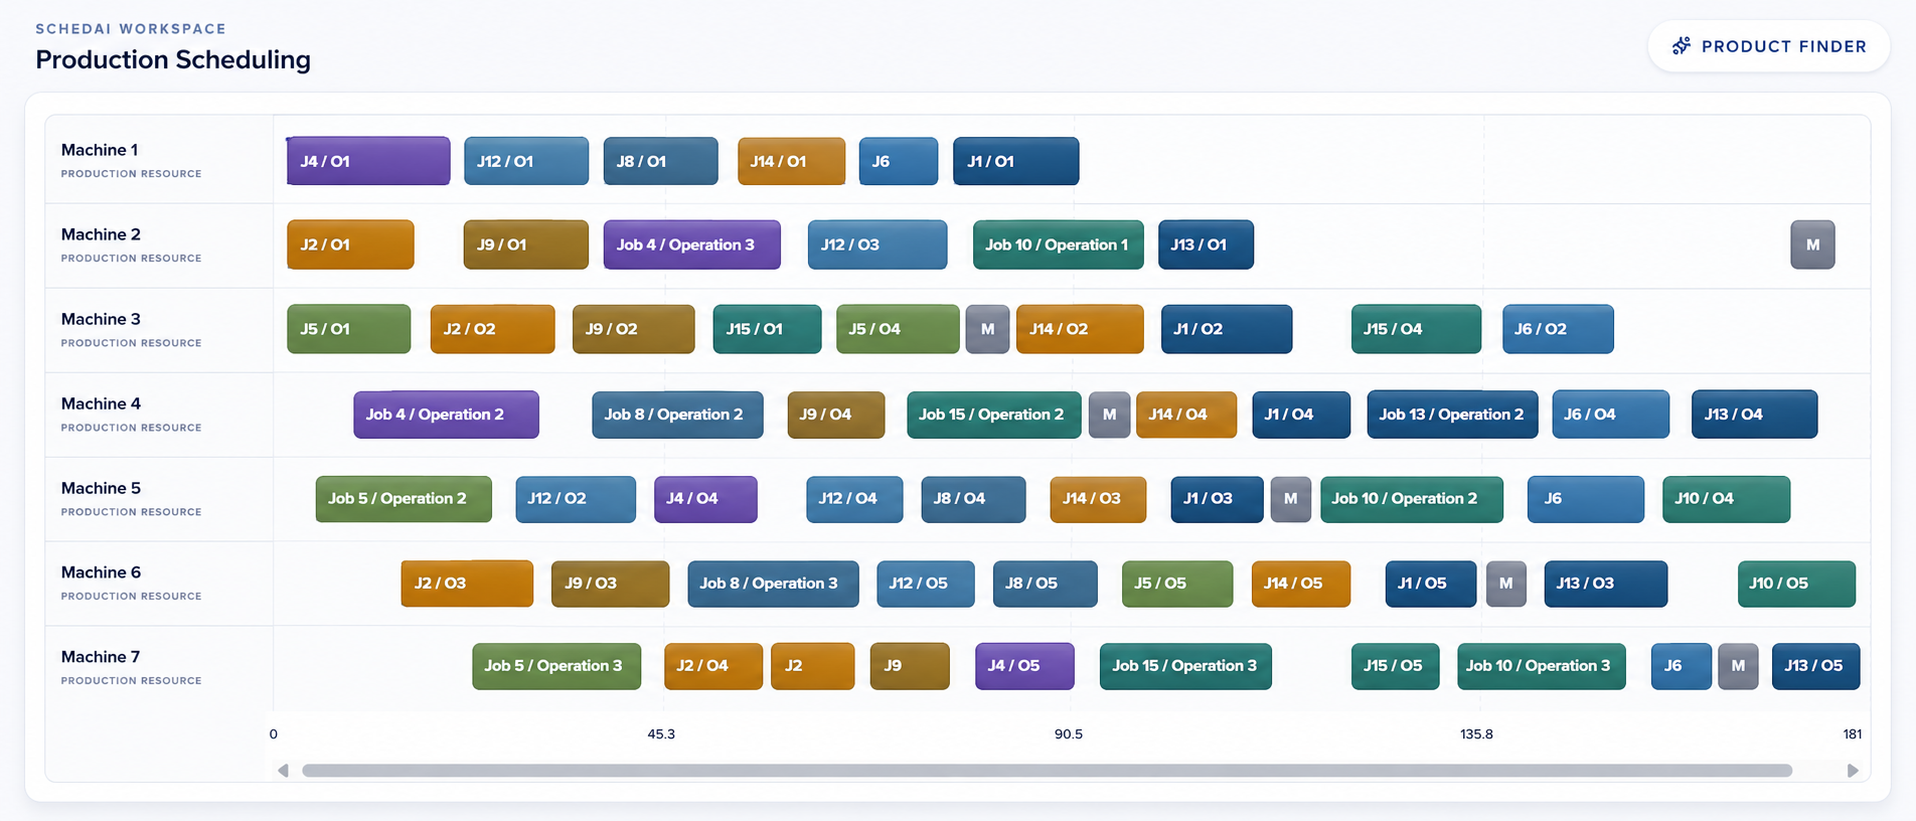Select the Job 15 / Operation 2 bar
Image resolution: width=1916 pixels, height=821 pixels.
coord(994,414)
